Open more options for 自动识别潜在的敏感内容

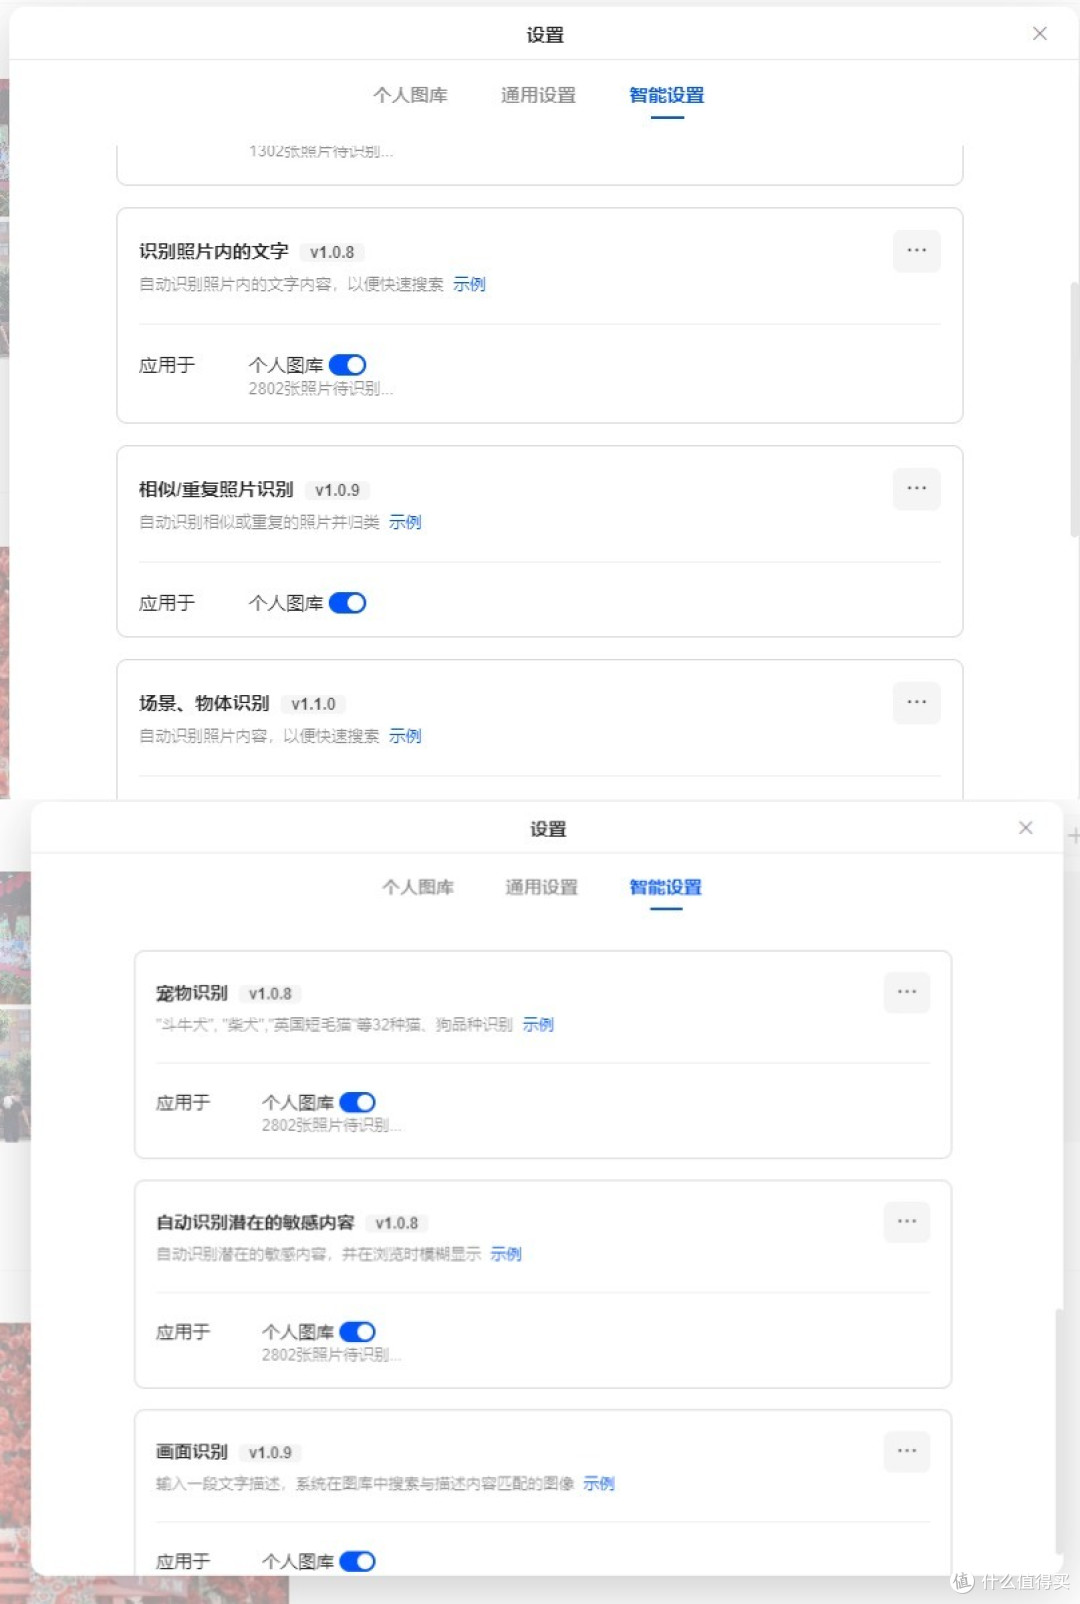[907, 1222]
